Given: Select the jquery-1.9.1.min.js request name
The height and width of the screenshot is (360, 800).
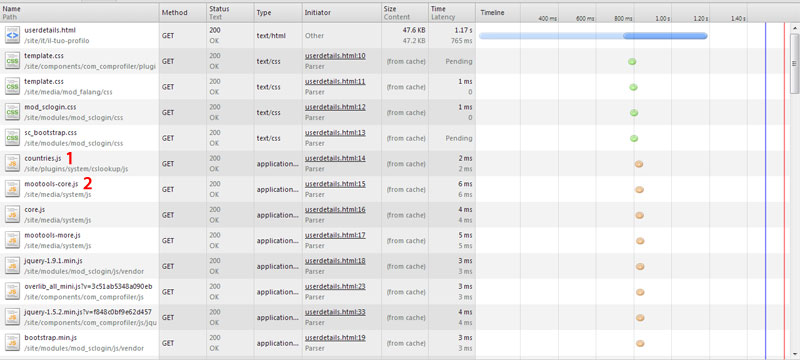Looking at the screenshot, I should (55, 261).
